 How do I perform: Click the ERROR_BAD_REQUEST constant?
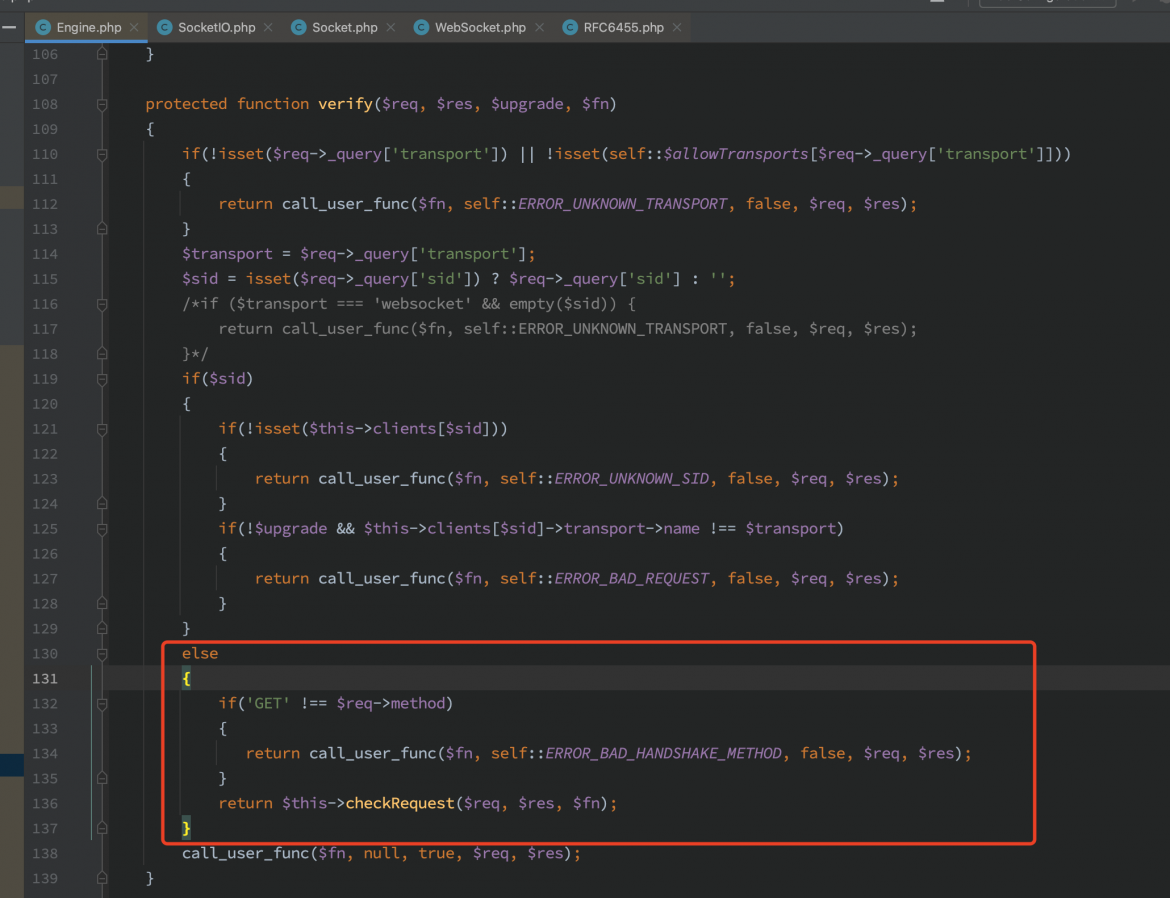tap(631, 579)
